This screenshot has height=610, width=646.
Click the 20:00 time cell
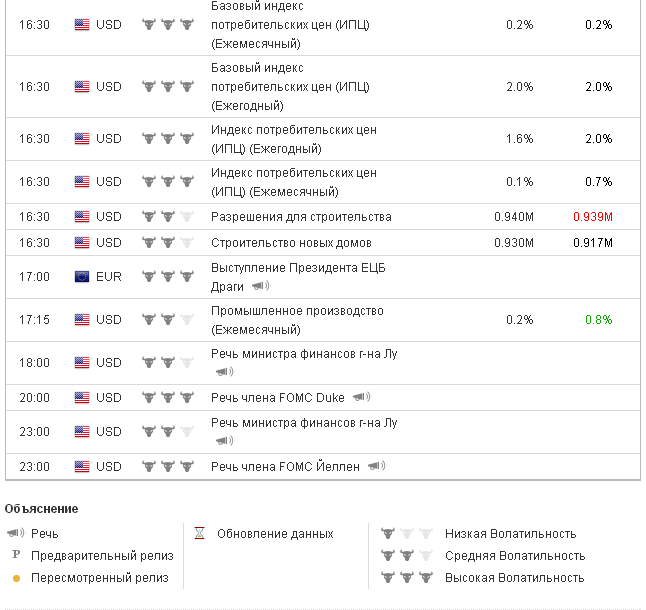click(34, 397)
